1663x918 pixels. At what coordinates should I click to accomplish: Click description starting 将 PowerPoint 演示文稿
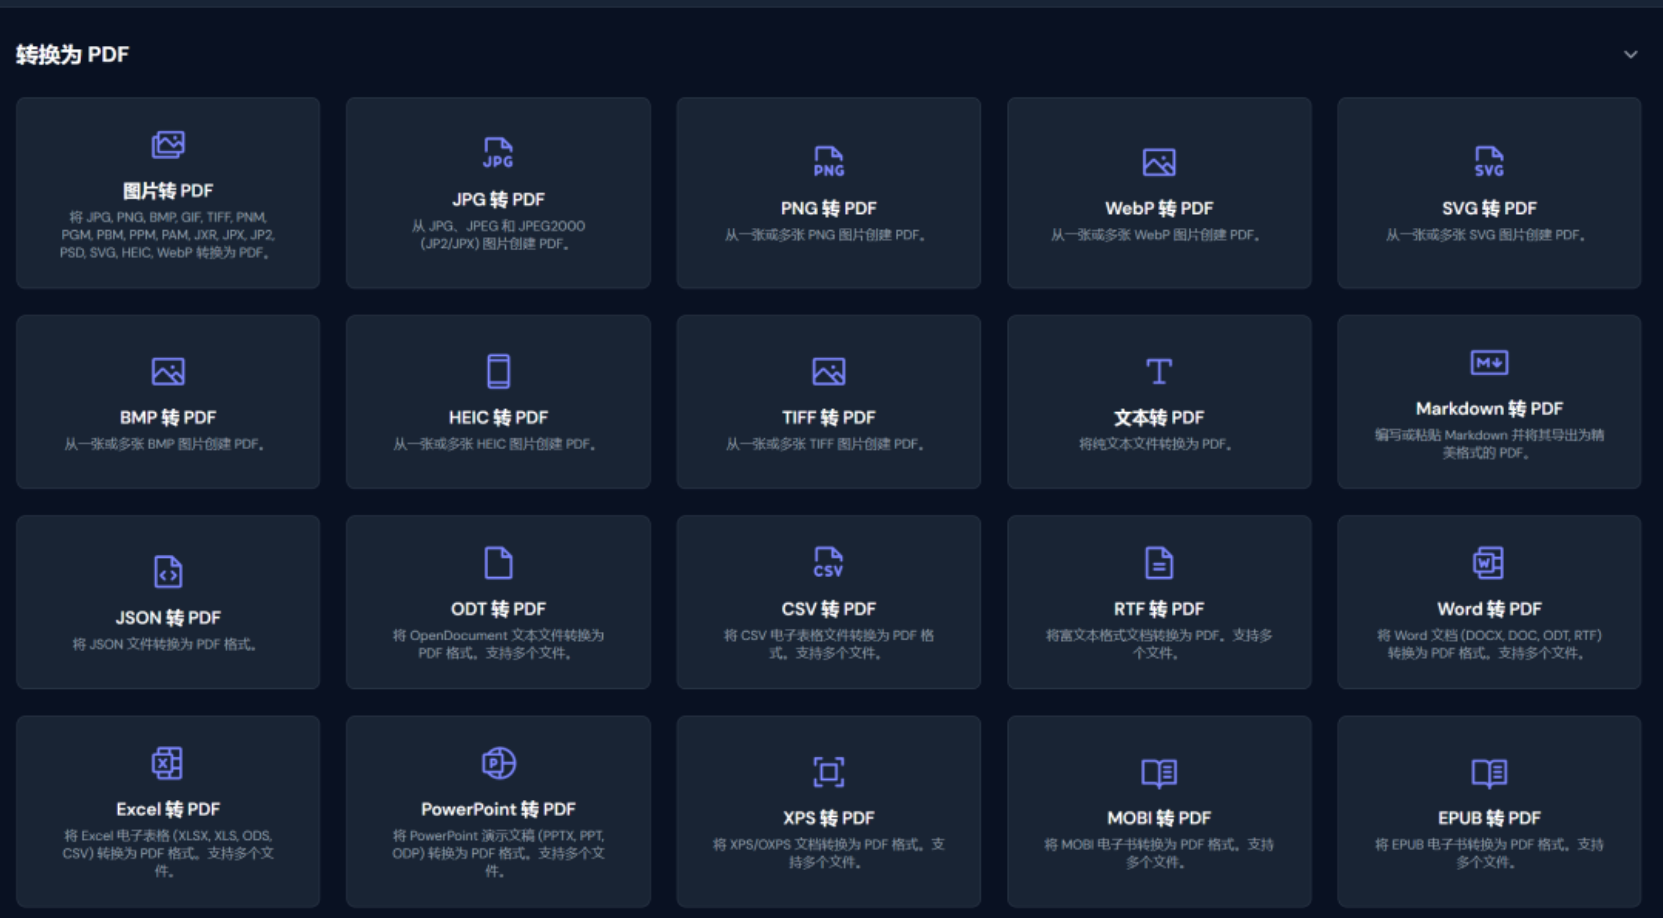coord(498,853)
